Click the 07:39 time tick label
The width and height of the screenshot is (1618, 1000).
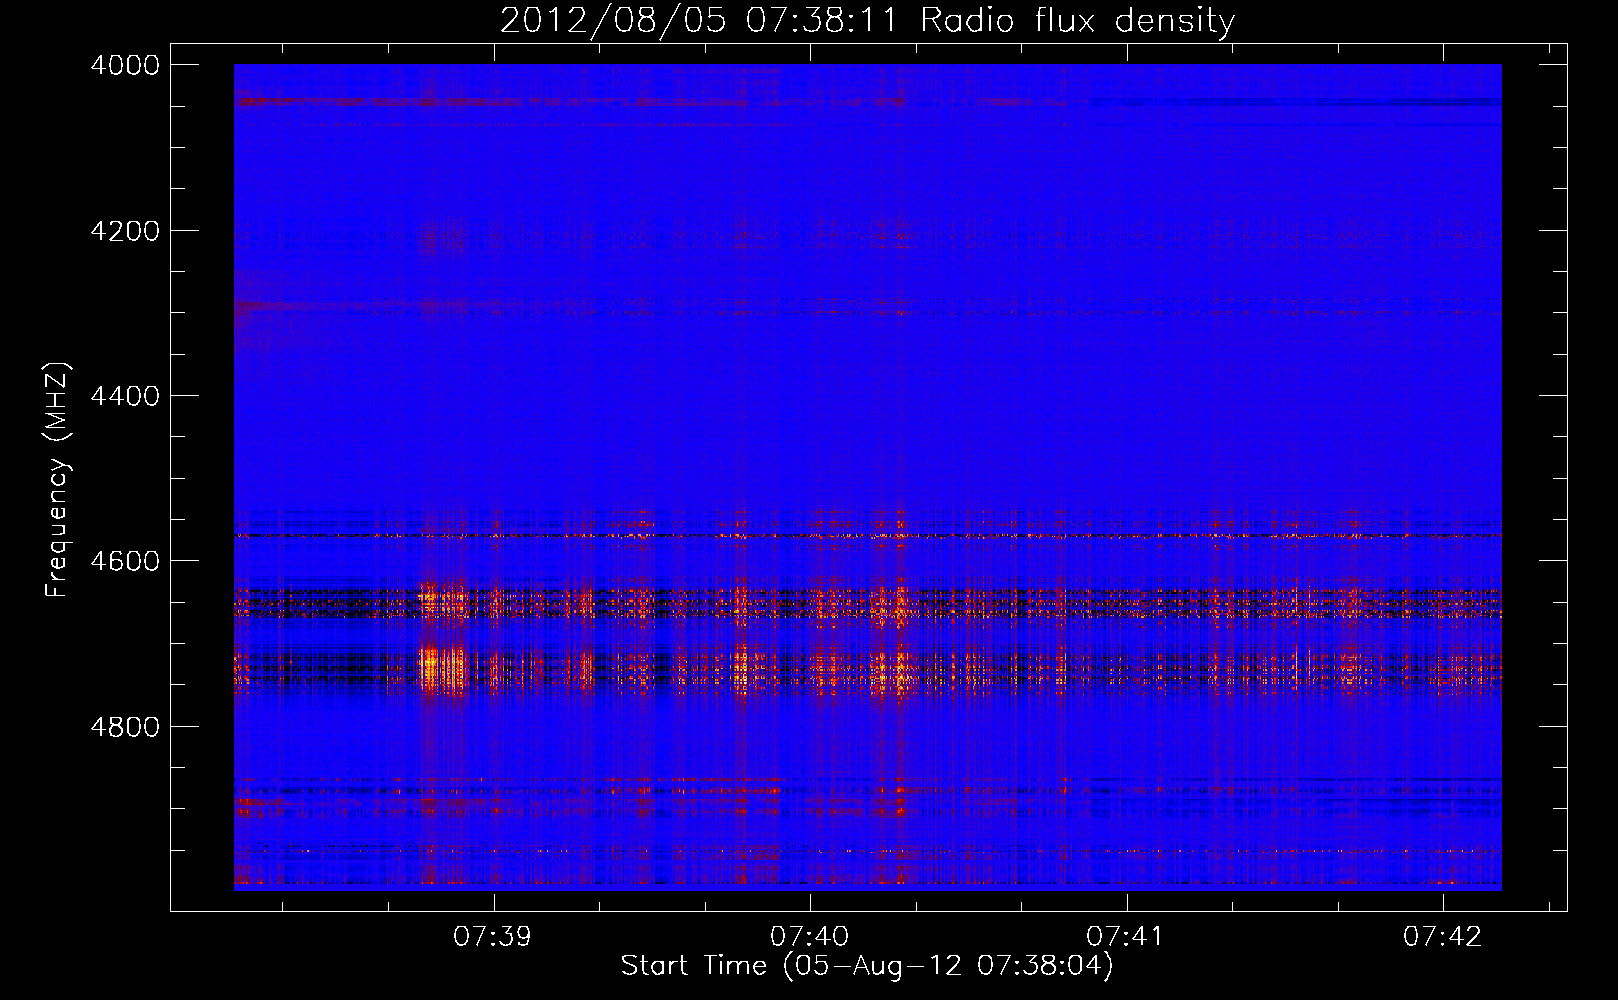(x=492, y=936)
